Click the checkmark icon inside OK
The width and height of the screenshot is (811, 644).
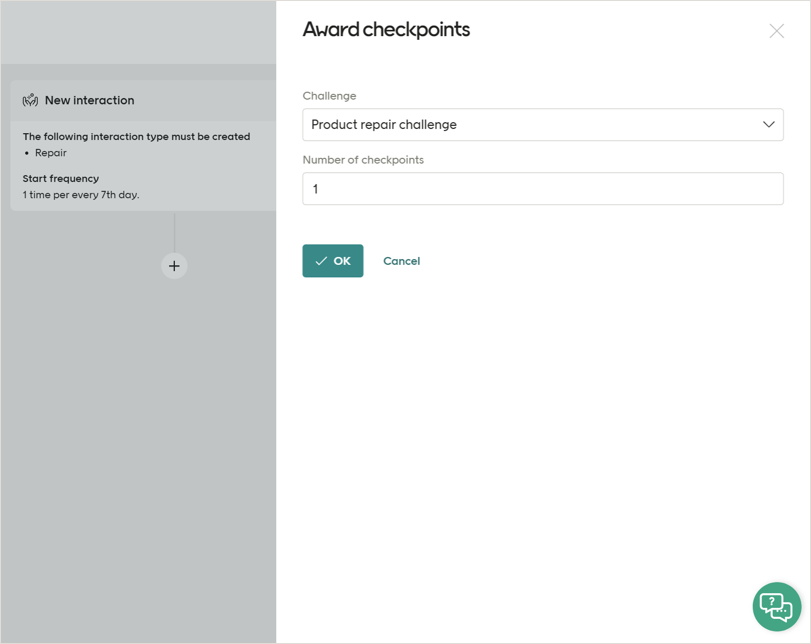(321, 261)
